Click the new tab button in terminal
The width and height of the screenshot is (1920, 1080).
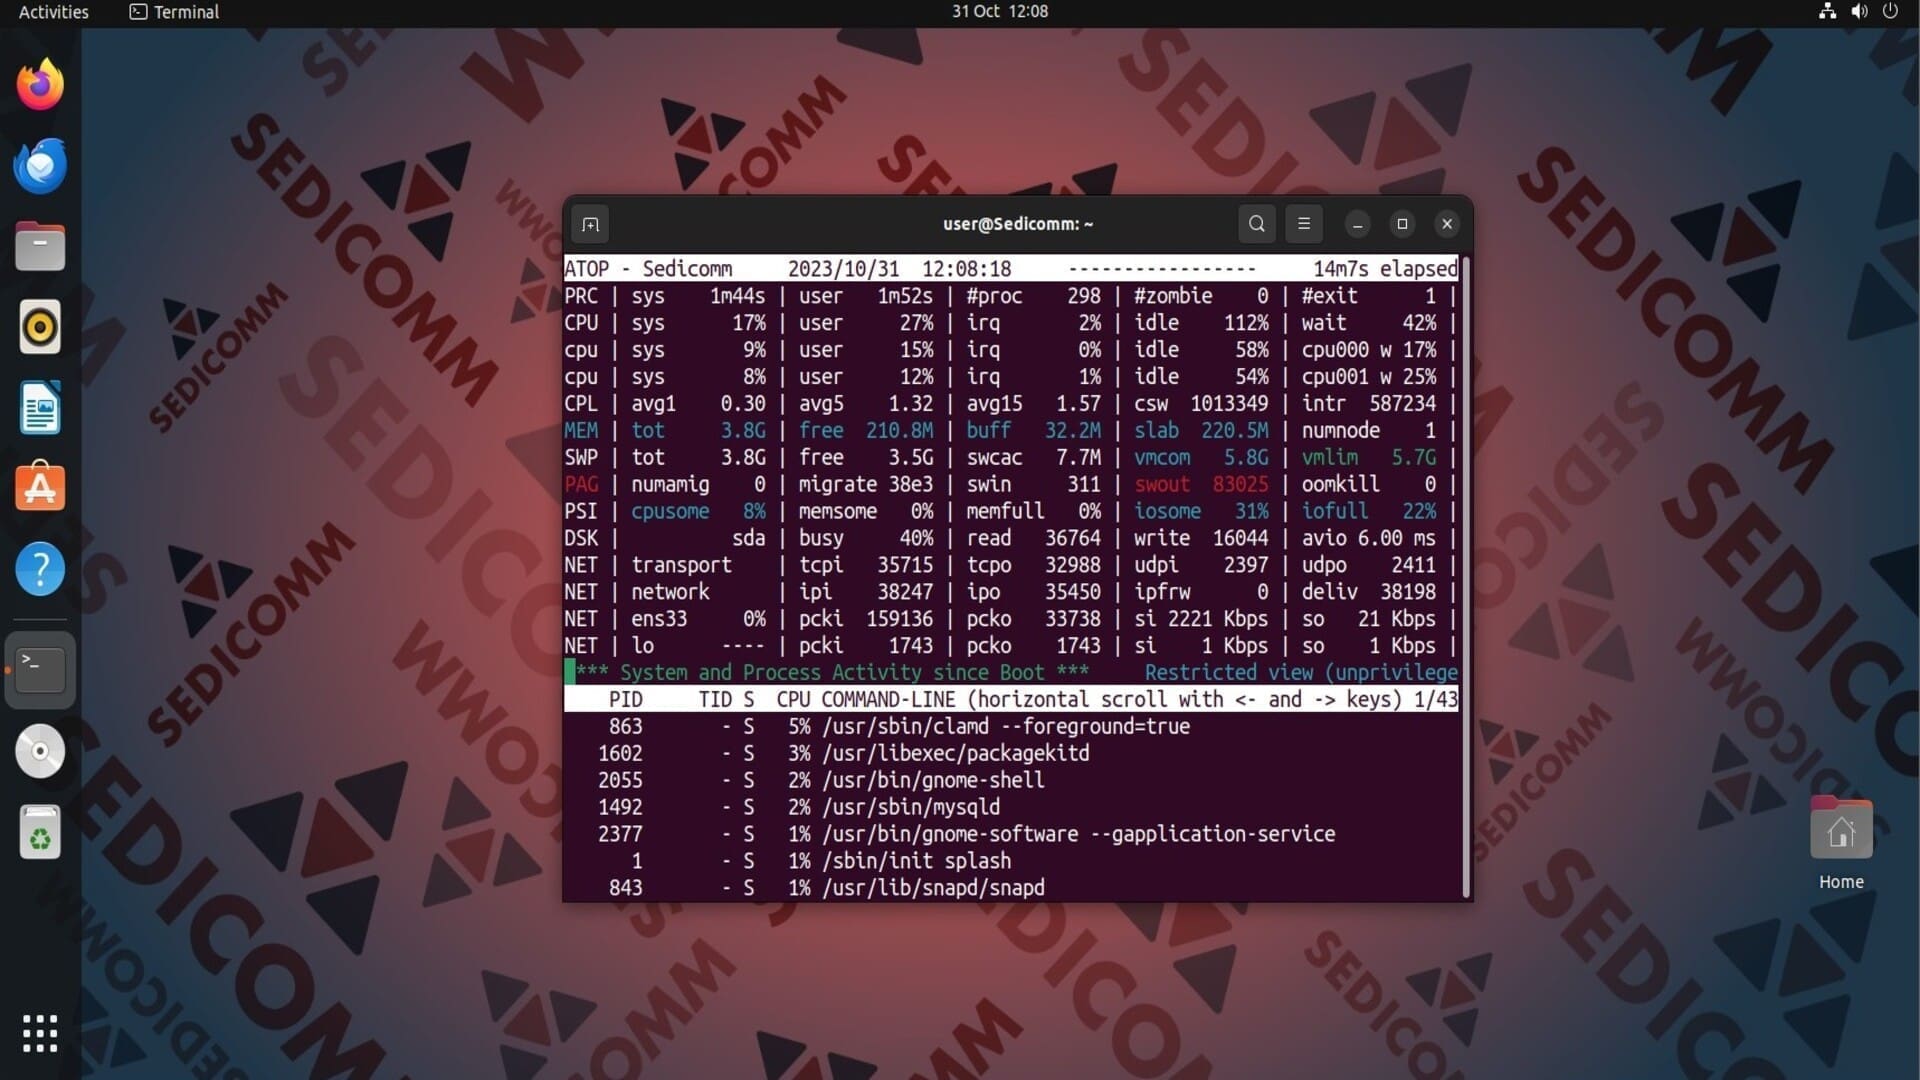tap(590, 224)
